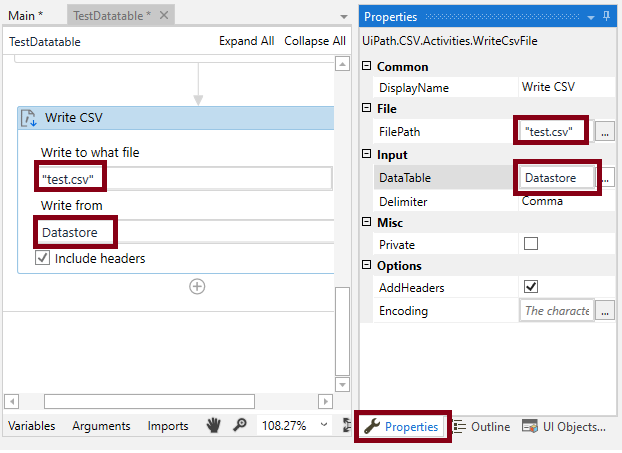The image size is (622, 453).
Task: Open the zoom percentage dropdown
Action: pyautogui.click(x=324, y=425)
